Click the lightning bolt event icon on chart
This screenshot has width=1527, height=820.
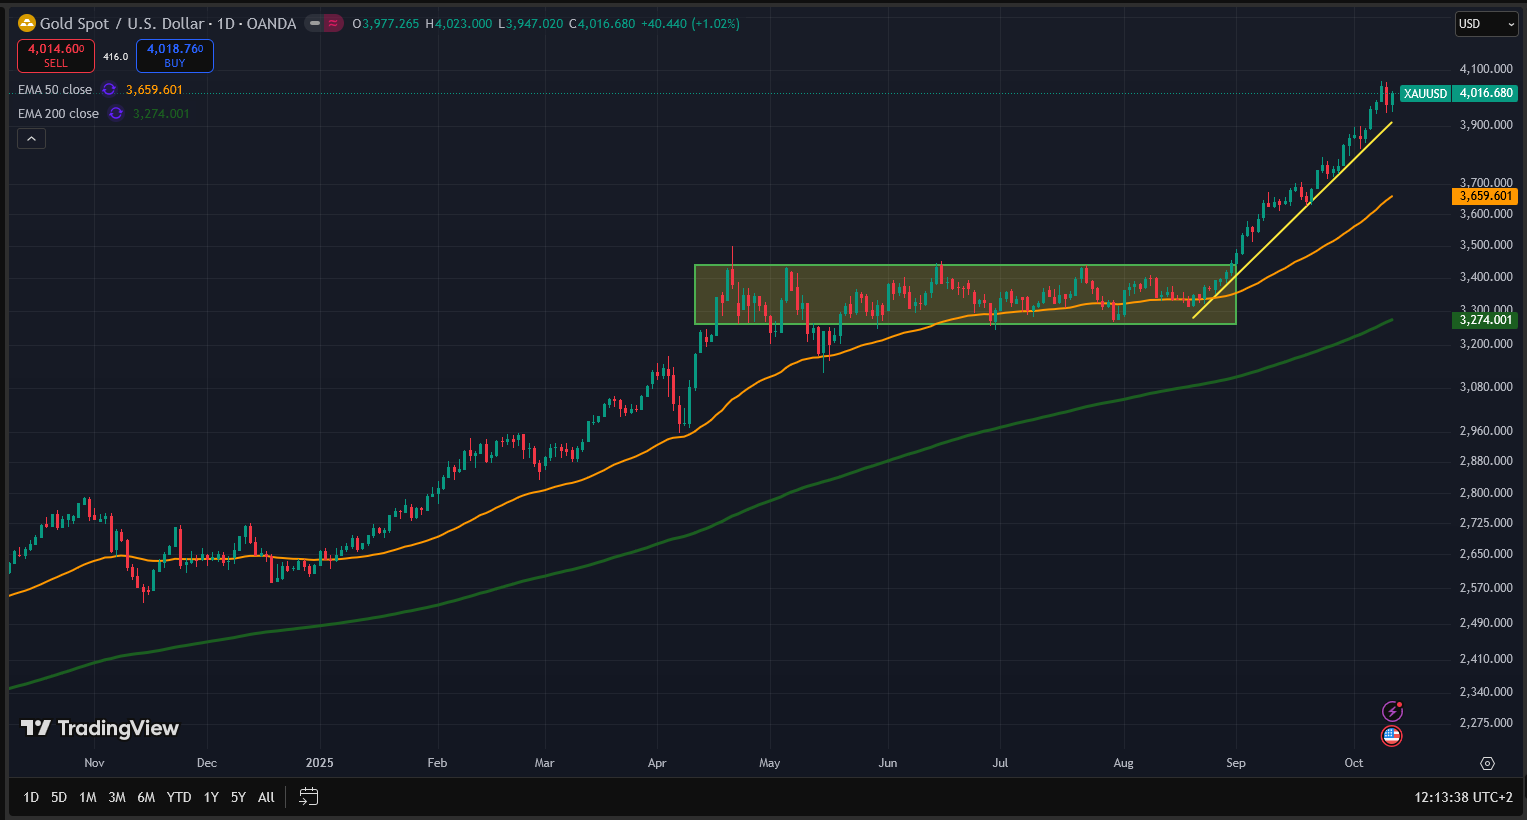pyautogui.click(x=1392, y=711)
